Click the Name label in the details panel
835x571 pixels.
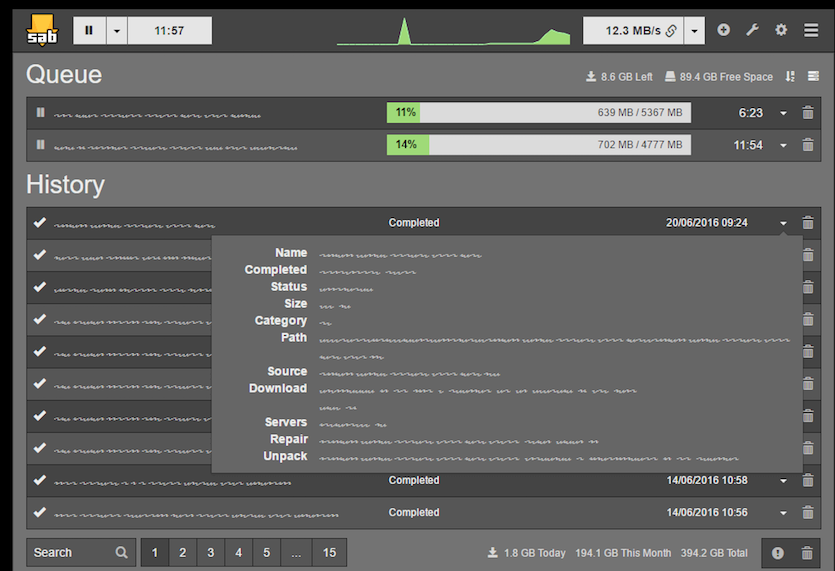point(291,252)
